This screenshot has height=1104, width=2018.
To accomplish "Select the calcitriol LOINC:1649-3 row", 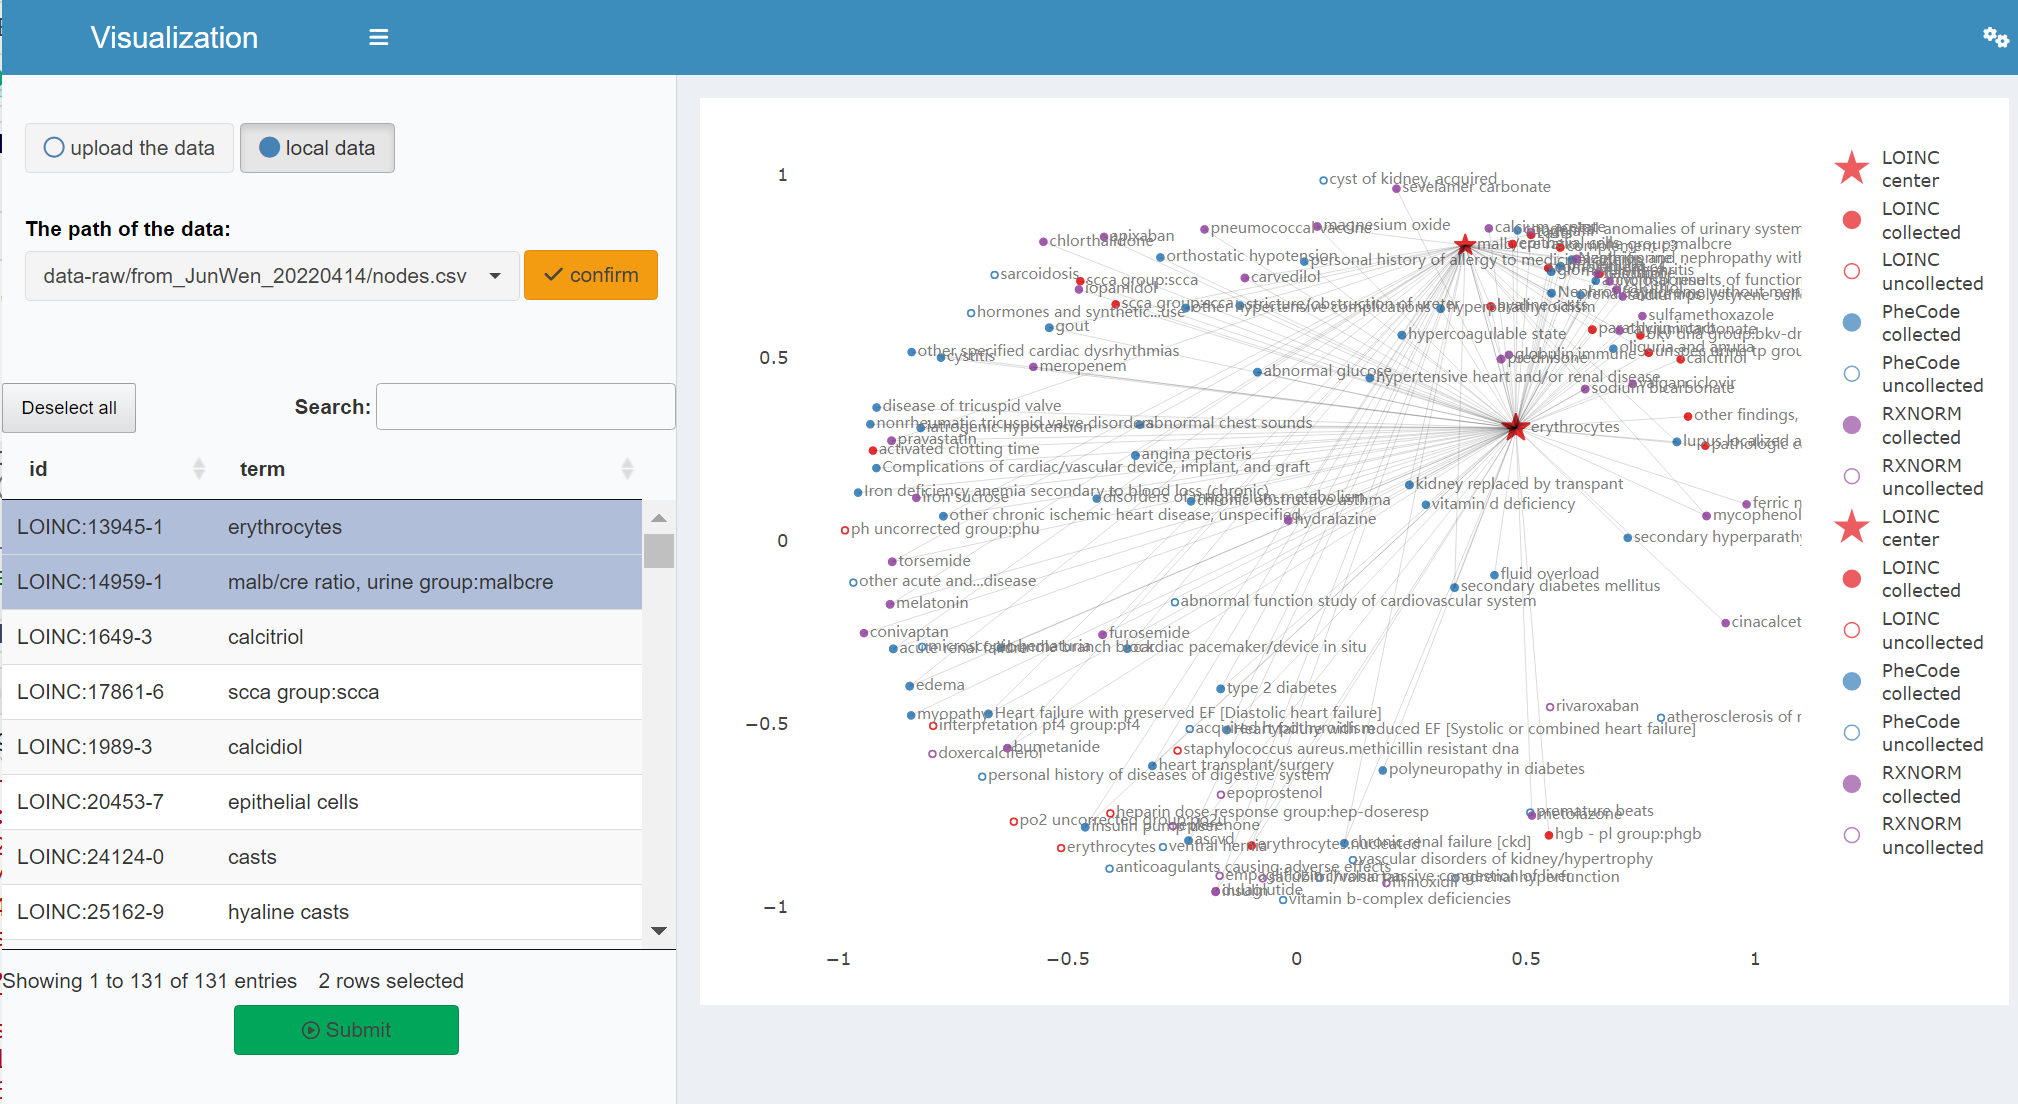I will pos(320,637).
